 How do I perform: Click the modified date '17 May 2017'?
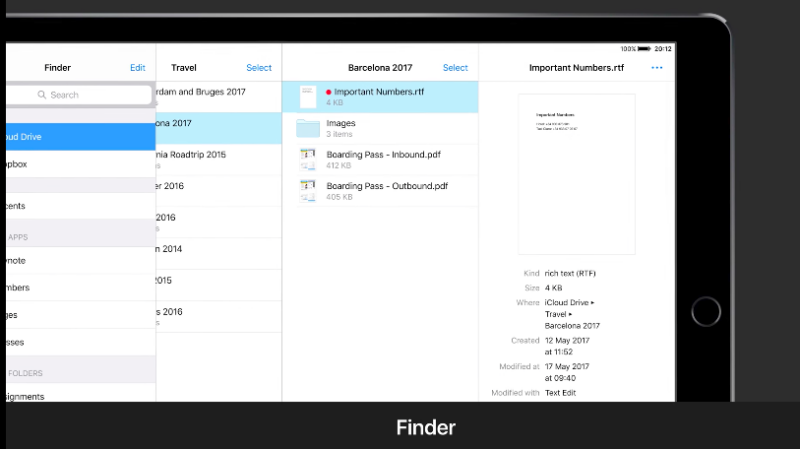click(567, 366)
